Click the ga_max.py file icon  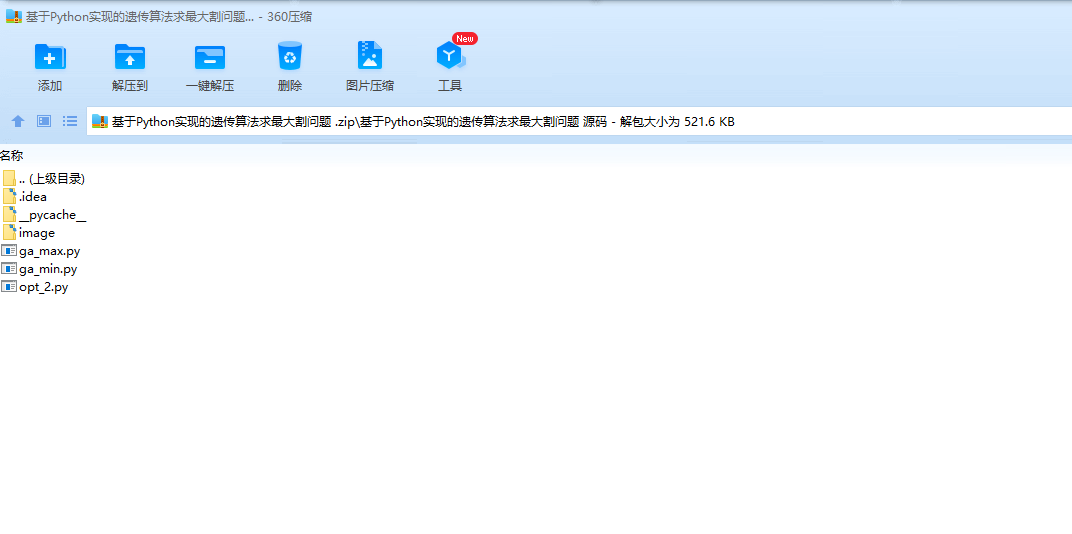9,251
